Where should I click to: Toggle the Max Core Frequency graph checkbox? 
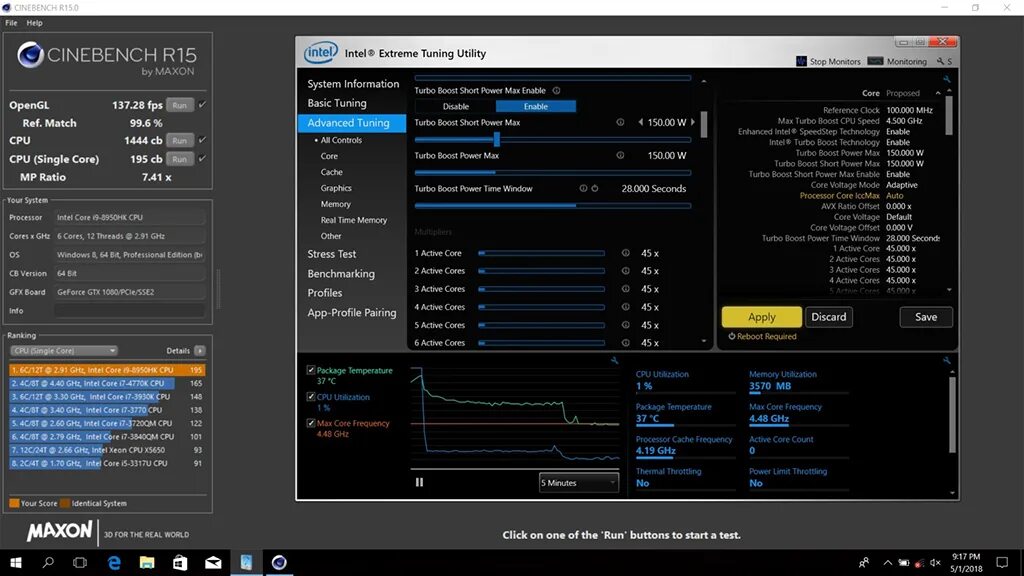311,423
